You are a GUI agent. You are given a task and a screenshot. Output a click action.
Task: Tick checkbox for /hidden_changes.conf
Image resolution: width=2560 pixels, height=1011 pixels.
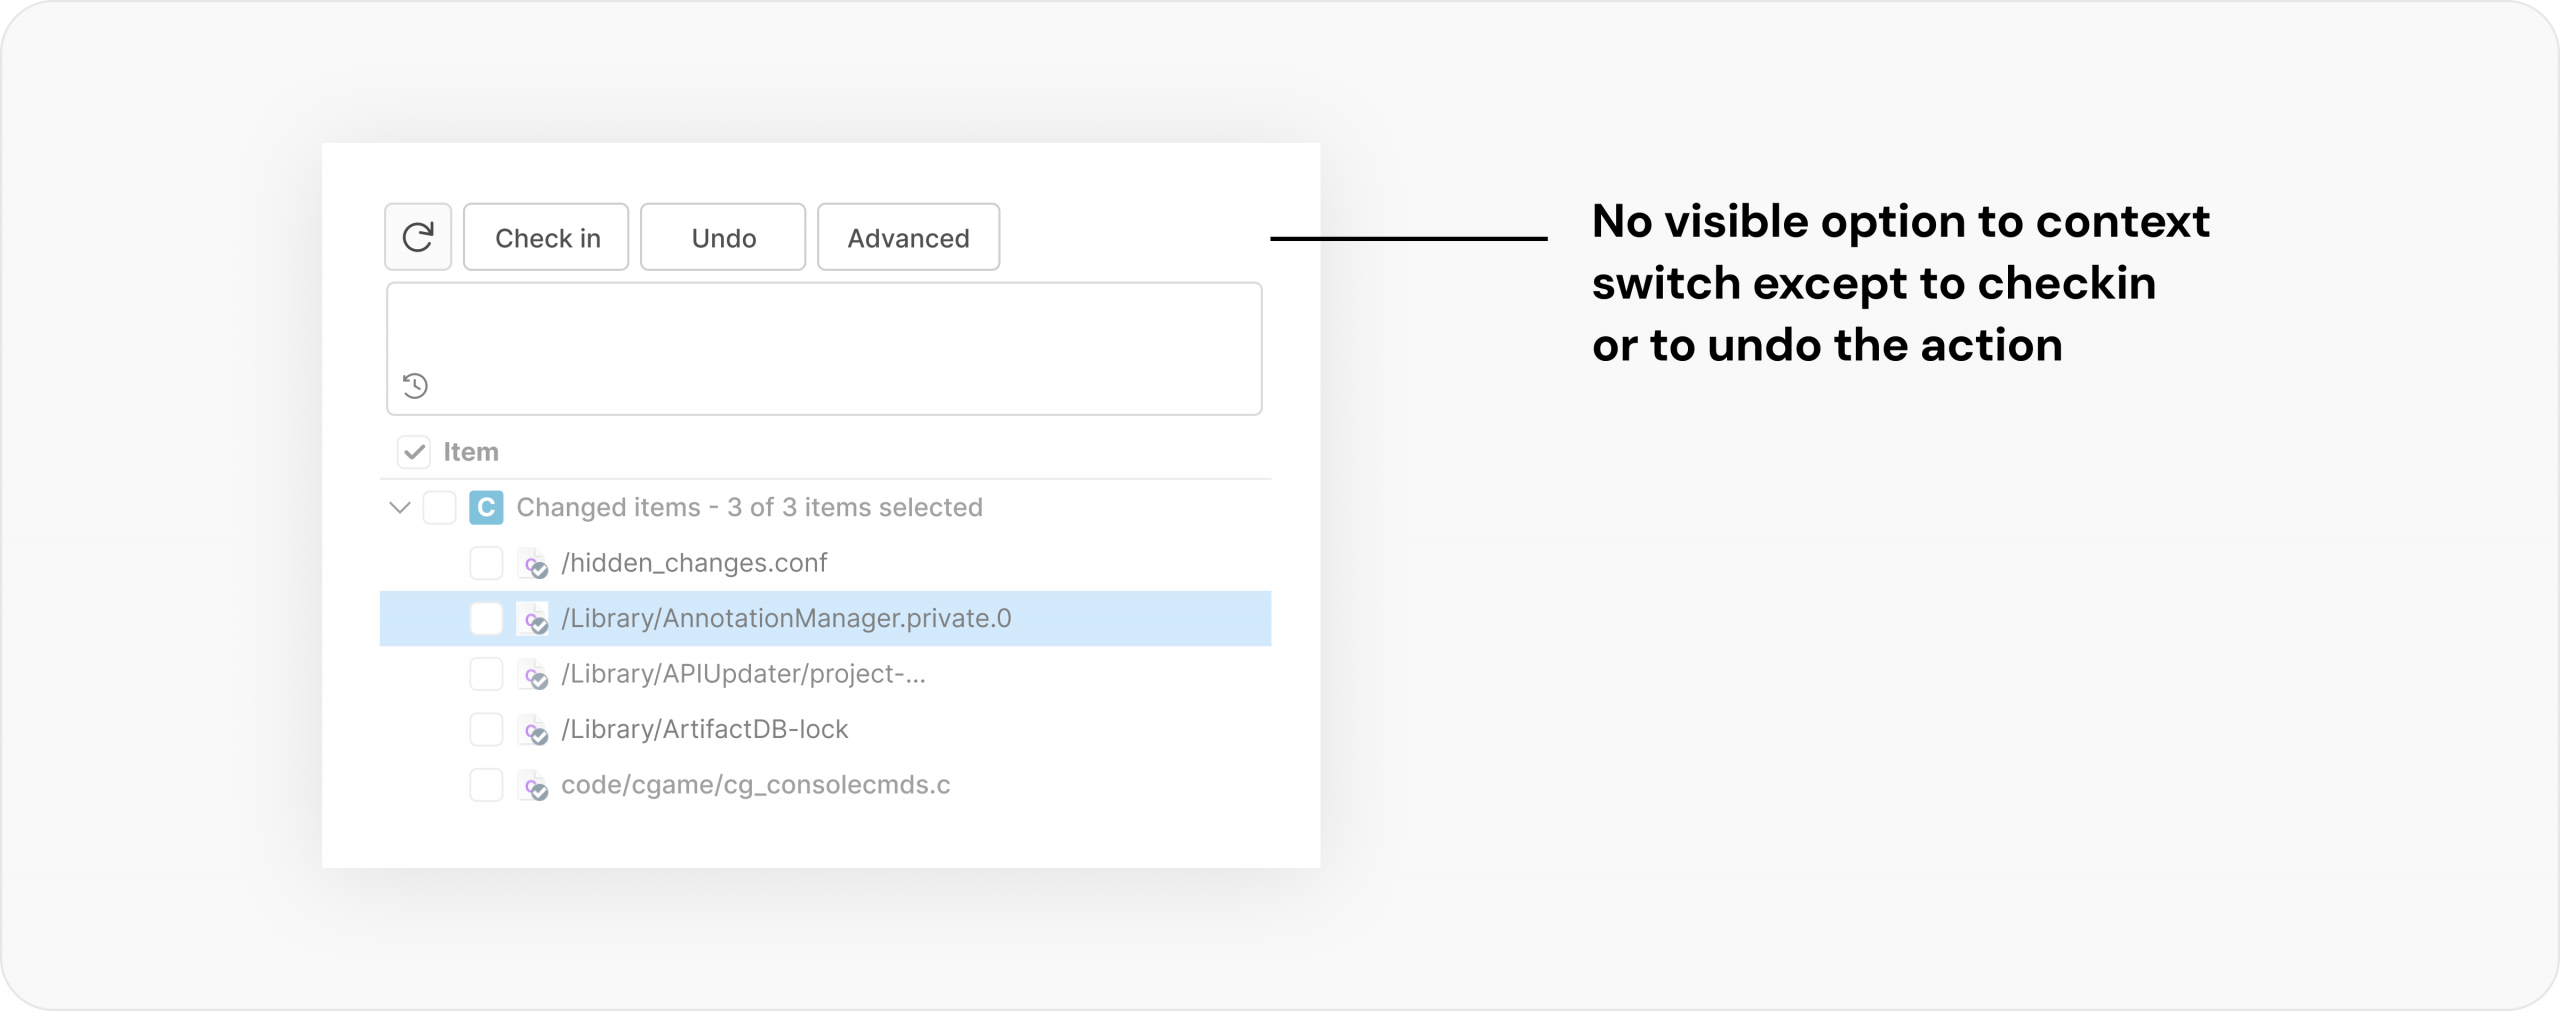click(486, 563)
